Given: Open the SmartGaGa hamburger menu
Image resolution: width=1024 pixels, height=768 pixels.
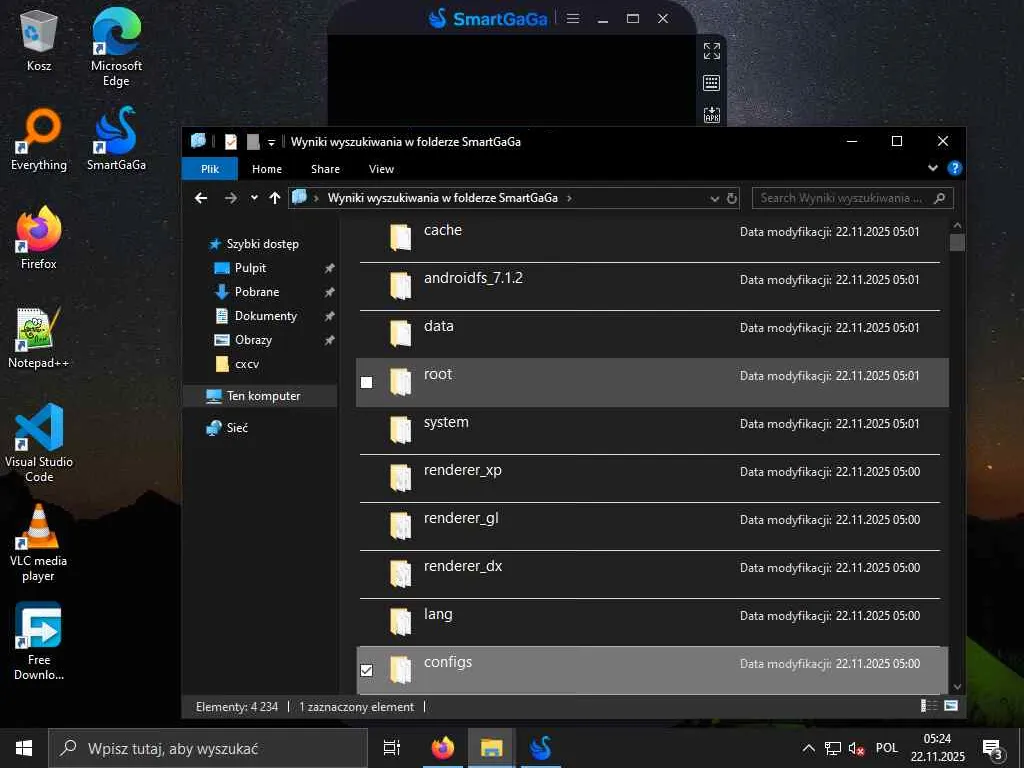Looking at the screenshot, I should [x=573, y=19].
